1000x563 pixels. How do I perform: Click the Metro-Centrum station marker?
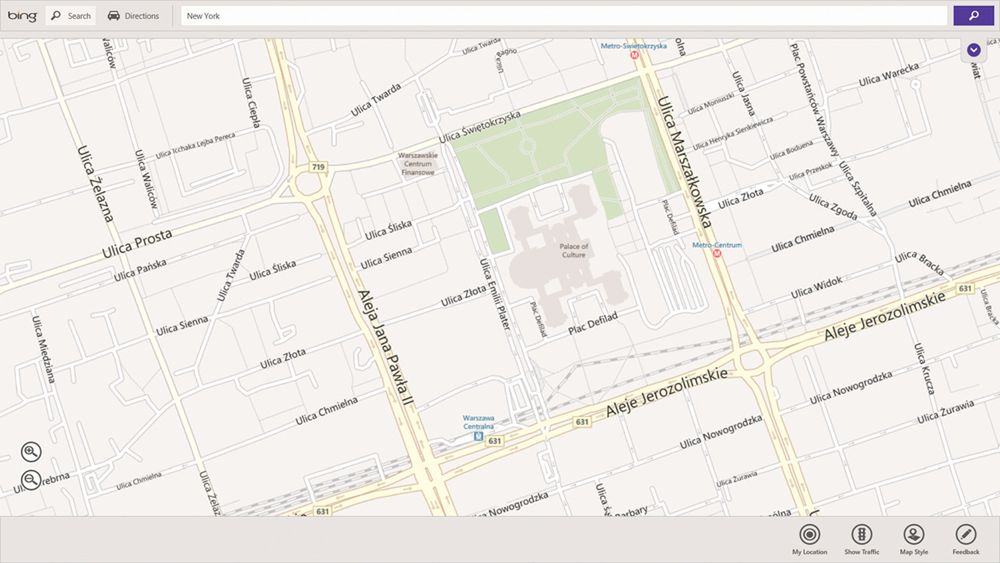(x=717, y=254)
